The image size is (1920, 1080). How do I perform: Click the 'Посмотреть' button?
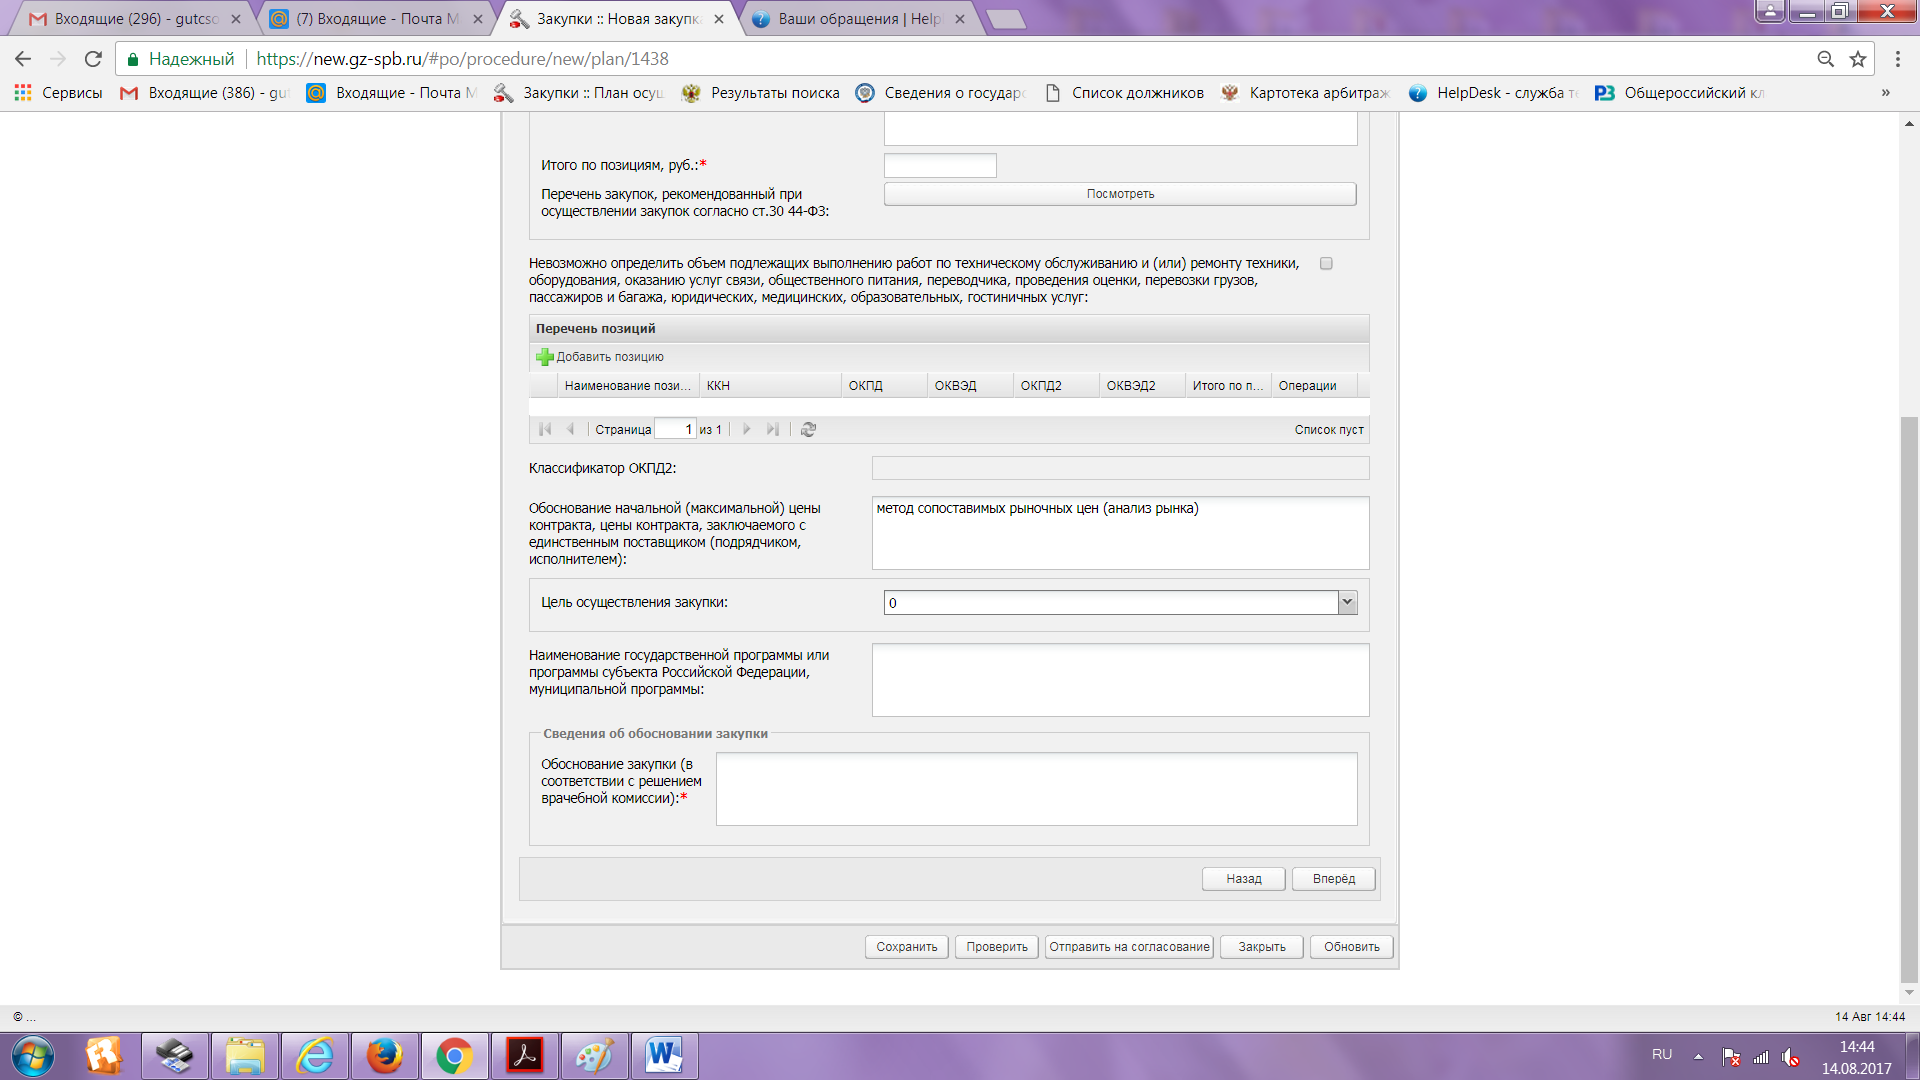coord(1119,194)
